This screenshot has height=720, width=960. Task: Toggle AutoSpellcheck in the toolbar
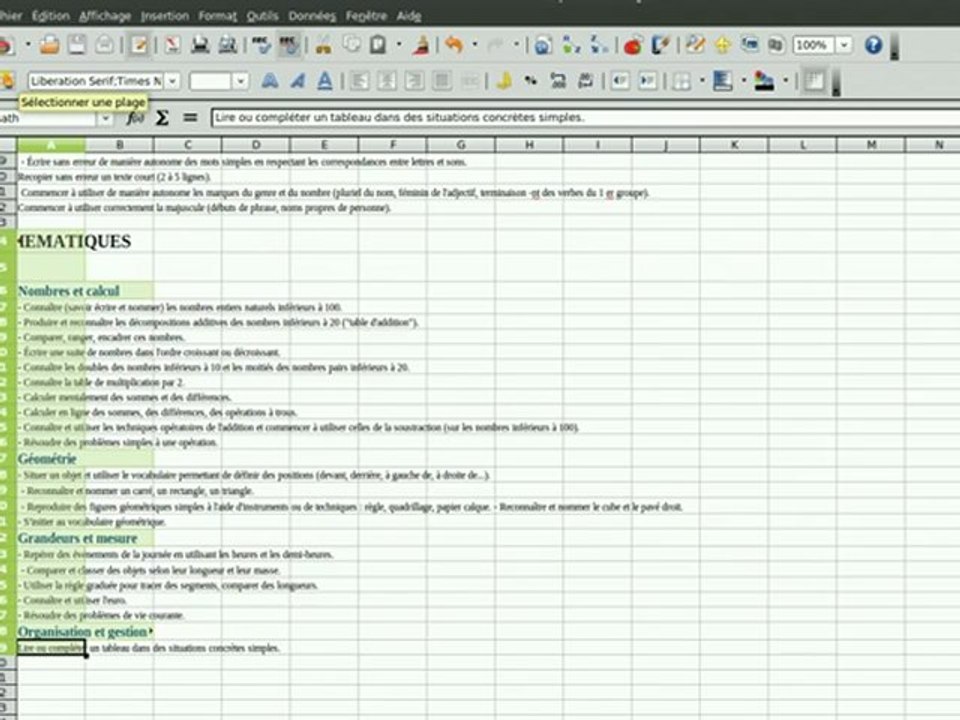coord(289,45)
